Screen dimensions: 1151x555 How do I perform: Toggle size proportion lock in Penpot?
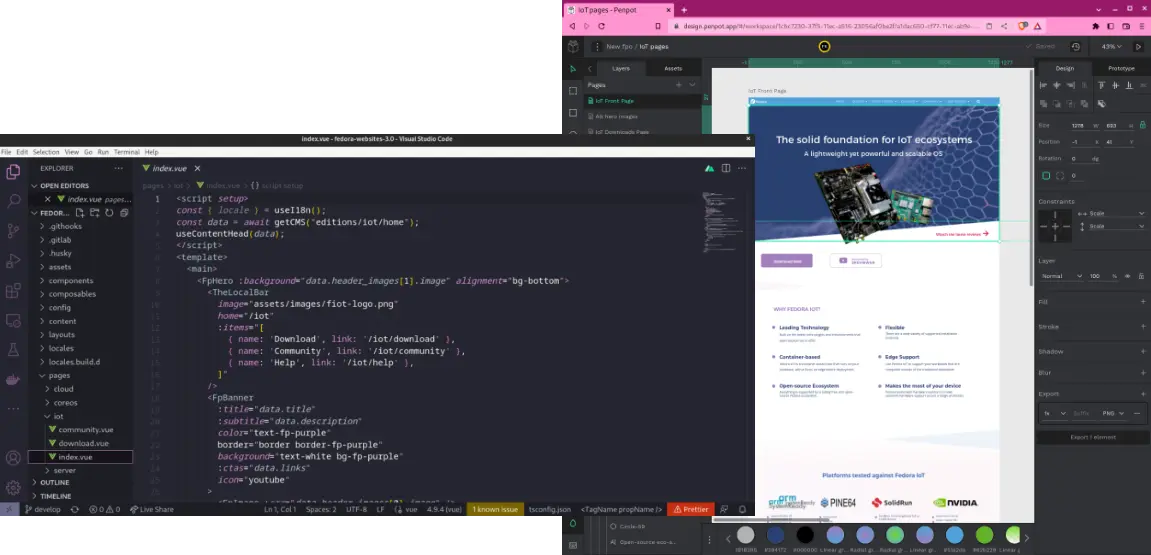coord(1141,126)
